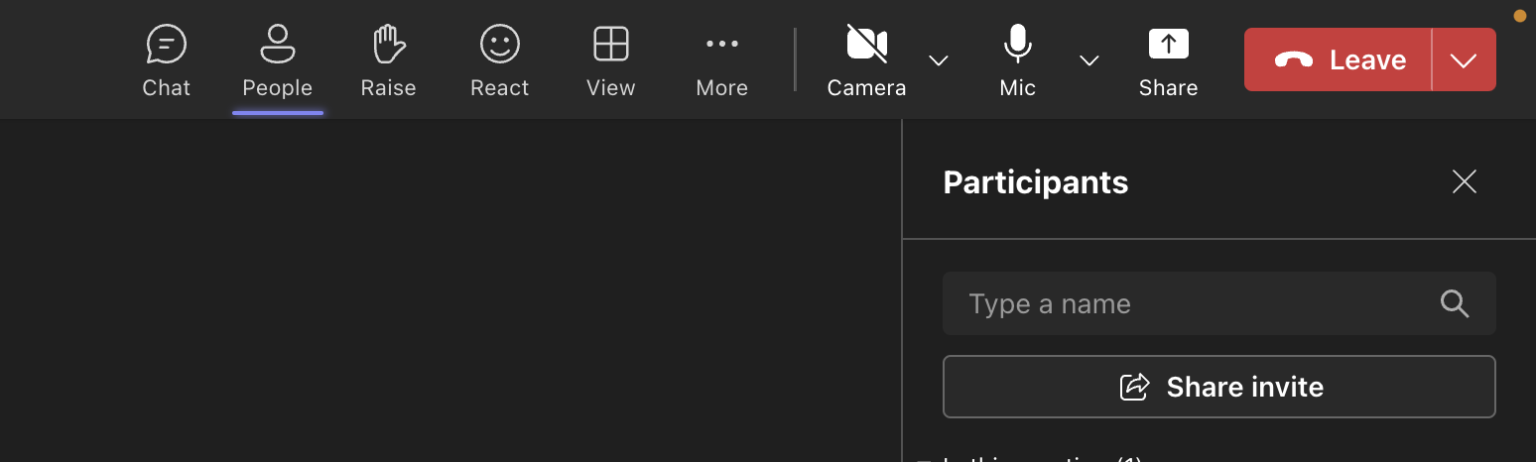Click the Type a name search field
The image size is (1536, 462).
[x=1190, y=304]
